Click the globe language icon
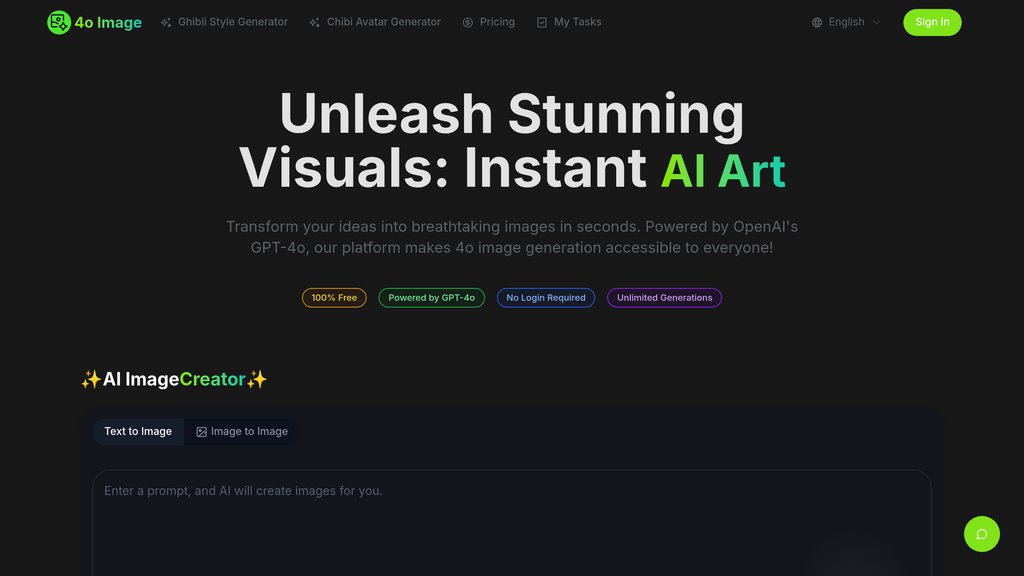Image resolution: width=1024 pixels, height=576 pixels. [817, 22]
